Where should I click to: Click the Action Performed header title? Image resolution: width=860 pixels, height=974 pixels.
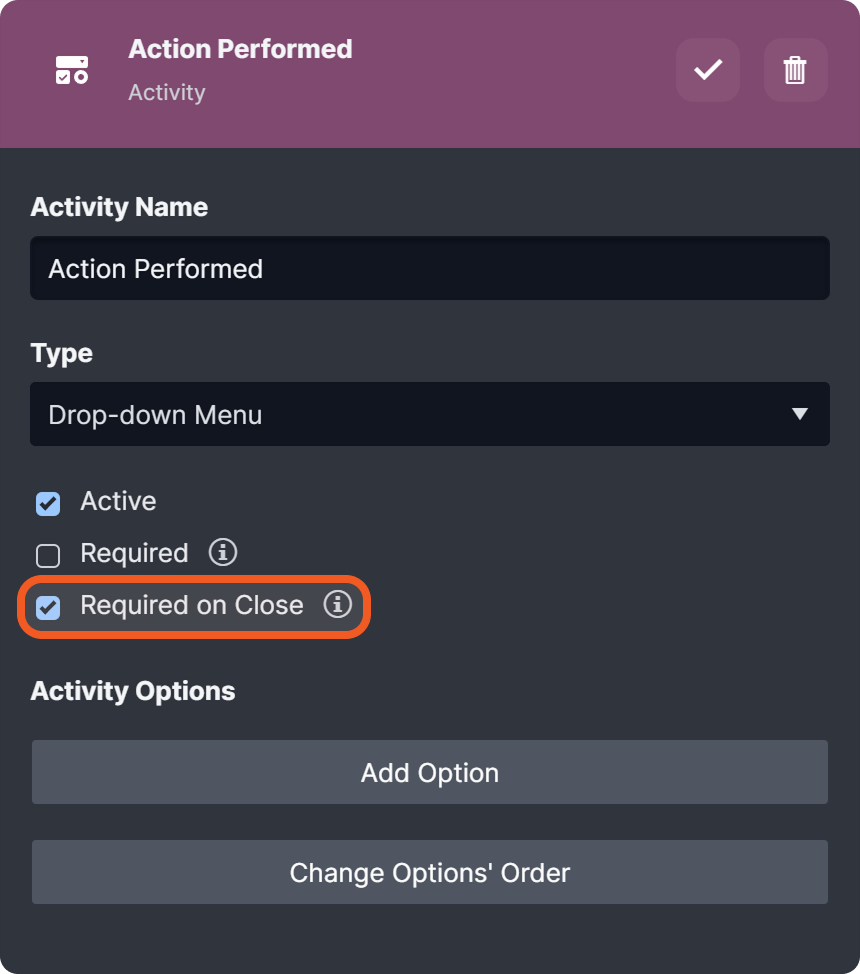240,49
